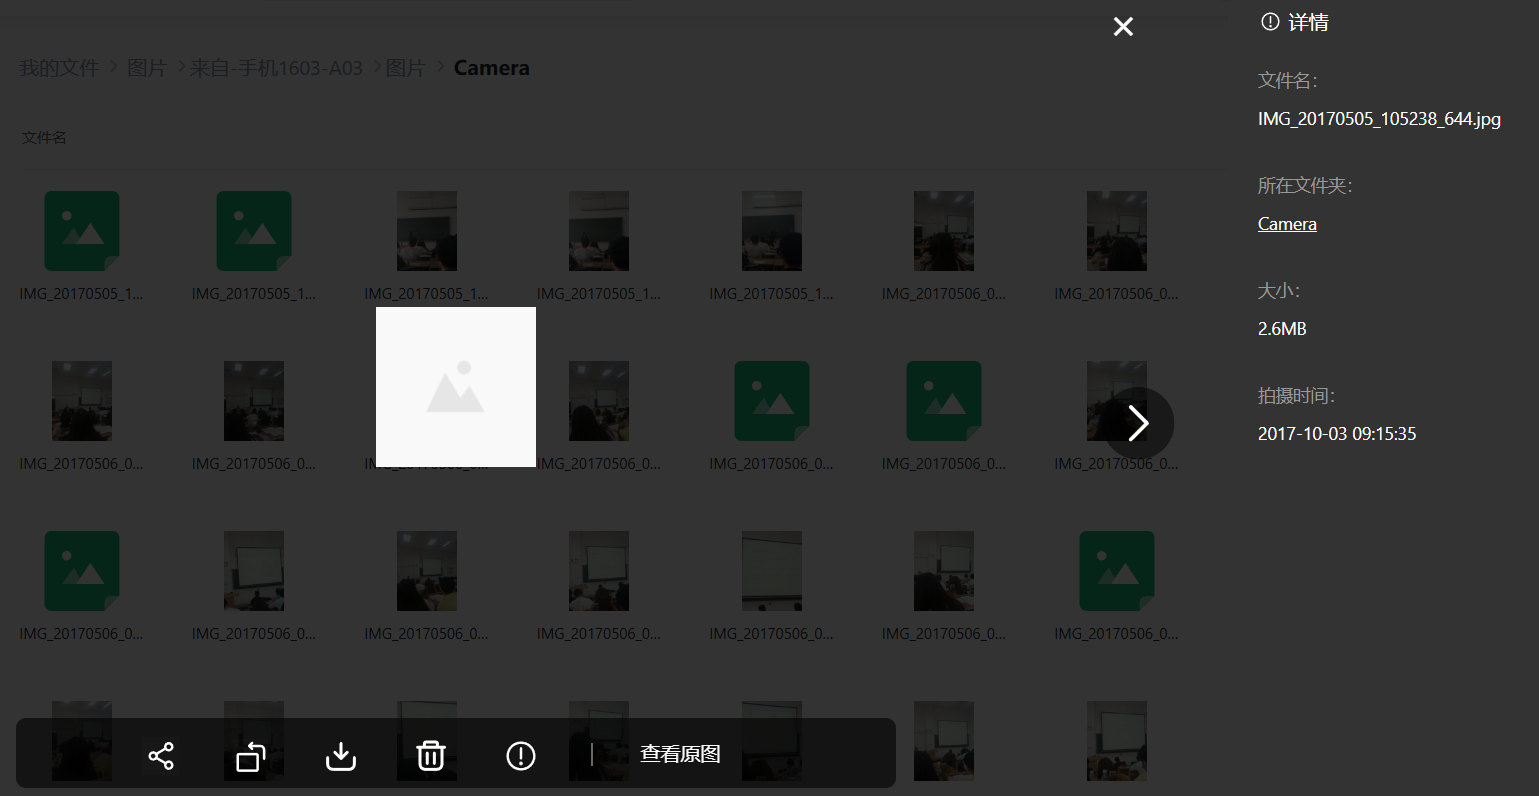Close the image preview with the X

point(1123,27)
